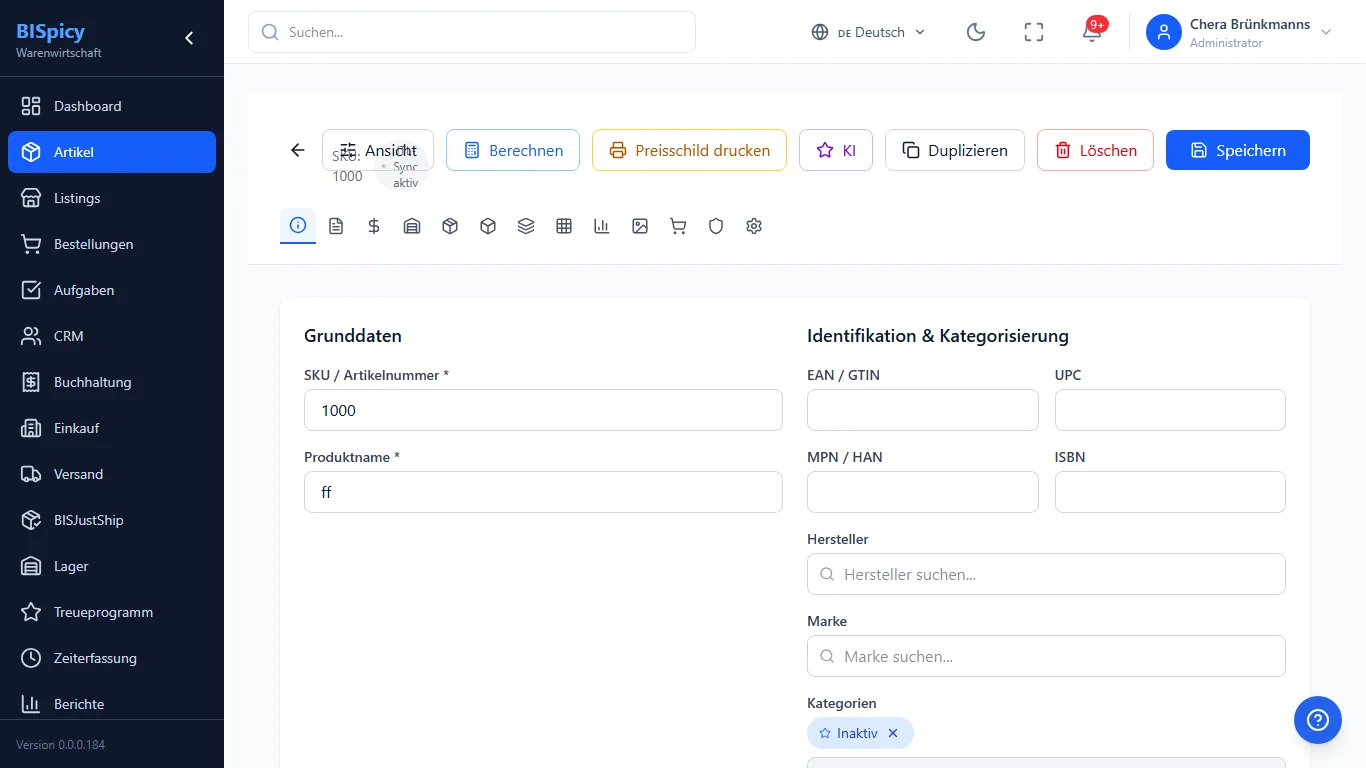Screen dimensions: 1366x768
Task: Expand the Chera Brünkmanns user menu
Action: coord(1240,32)
